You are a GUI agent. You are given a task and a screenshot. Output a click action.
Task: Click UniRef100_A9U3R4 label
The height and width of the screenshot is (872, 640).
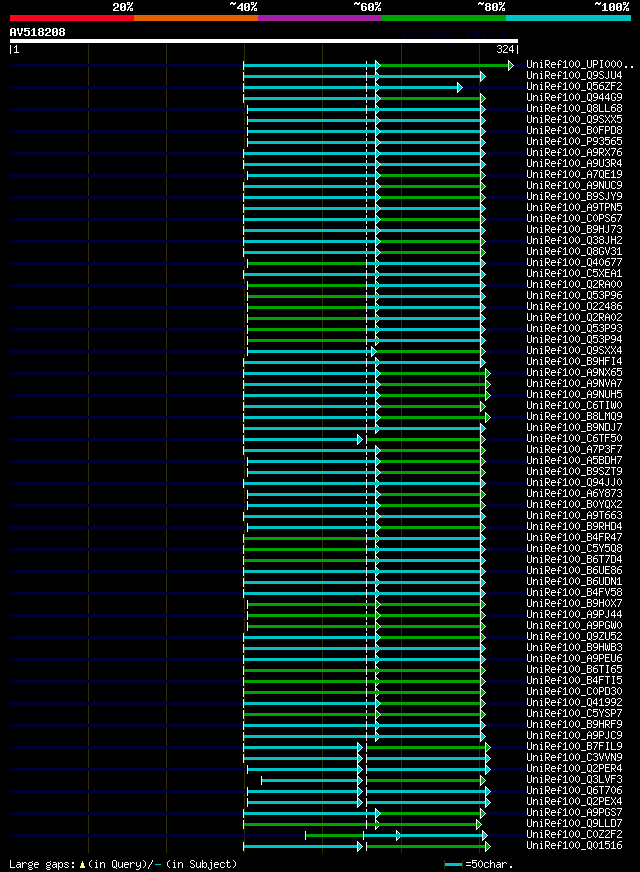pos(574,164)
